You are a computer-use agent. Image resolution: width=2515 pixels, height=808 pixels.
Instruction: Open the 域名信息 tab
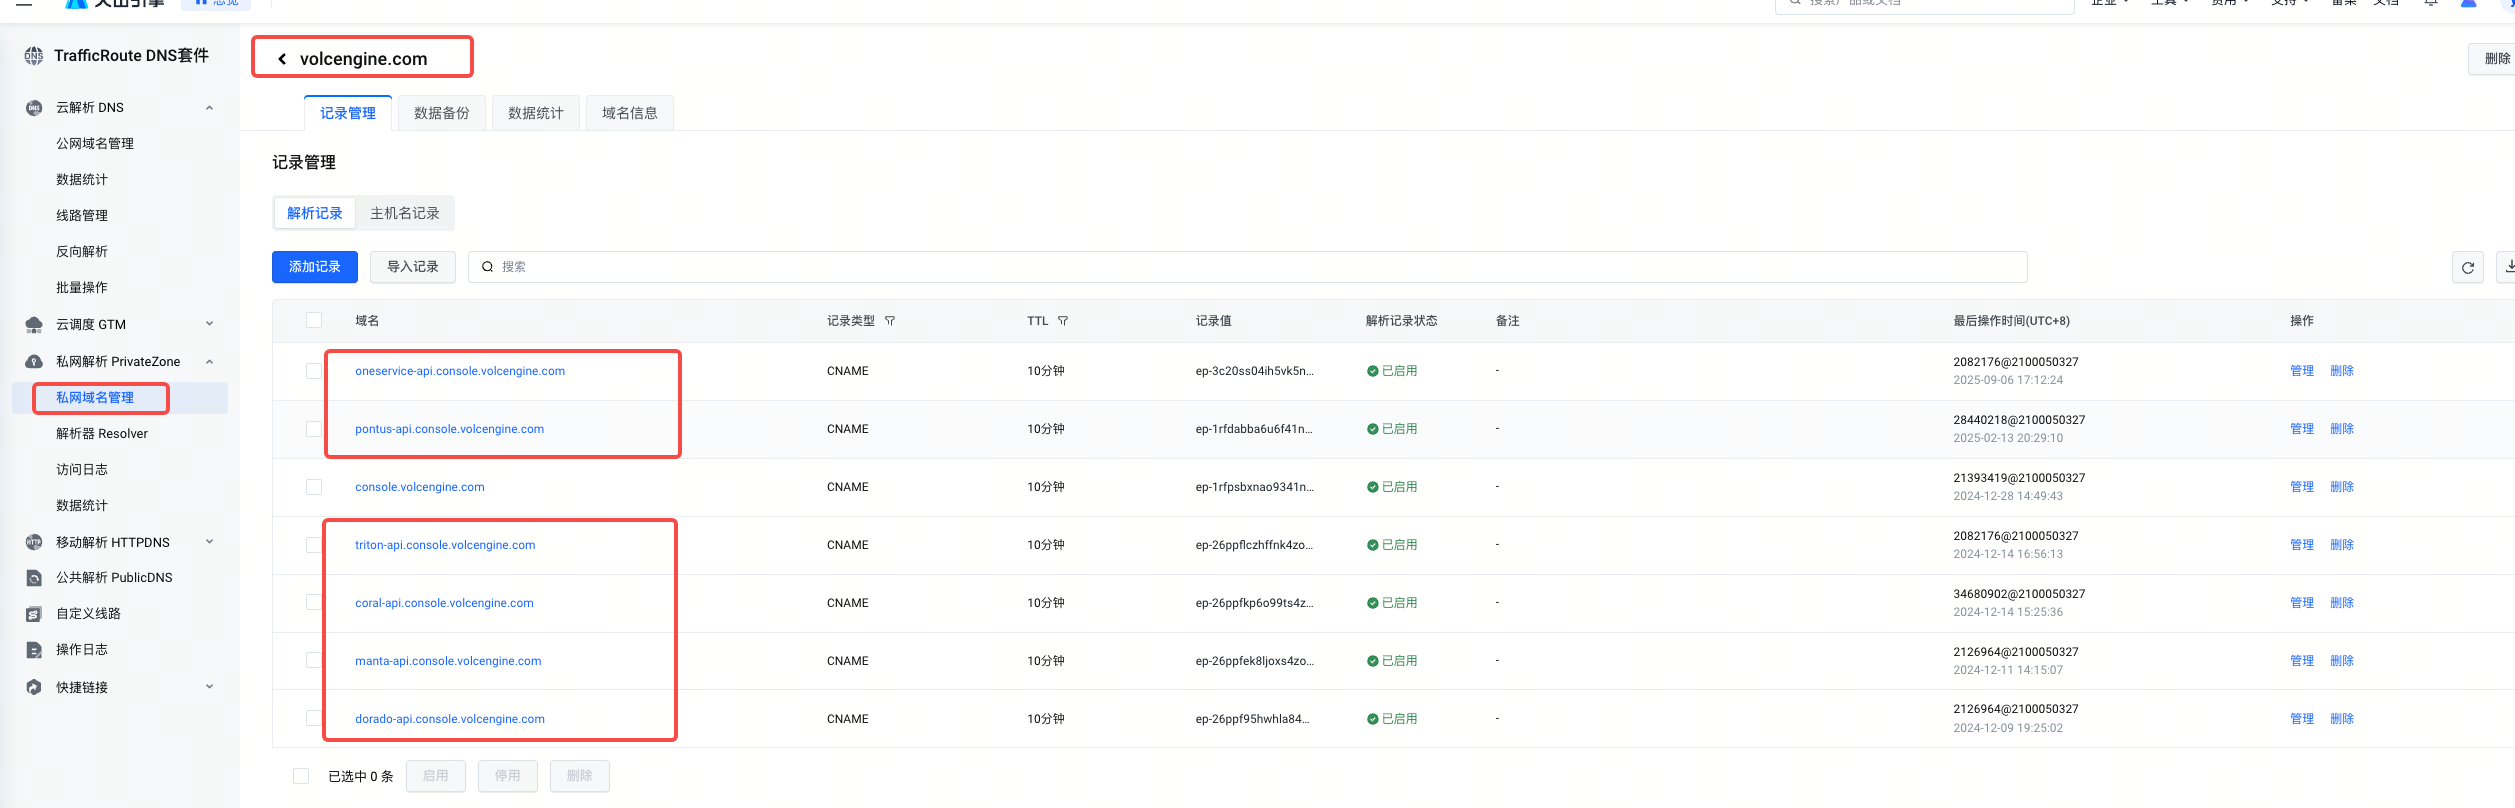630,113
